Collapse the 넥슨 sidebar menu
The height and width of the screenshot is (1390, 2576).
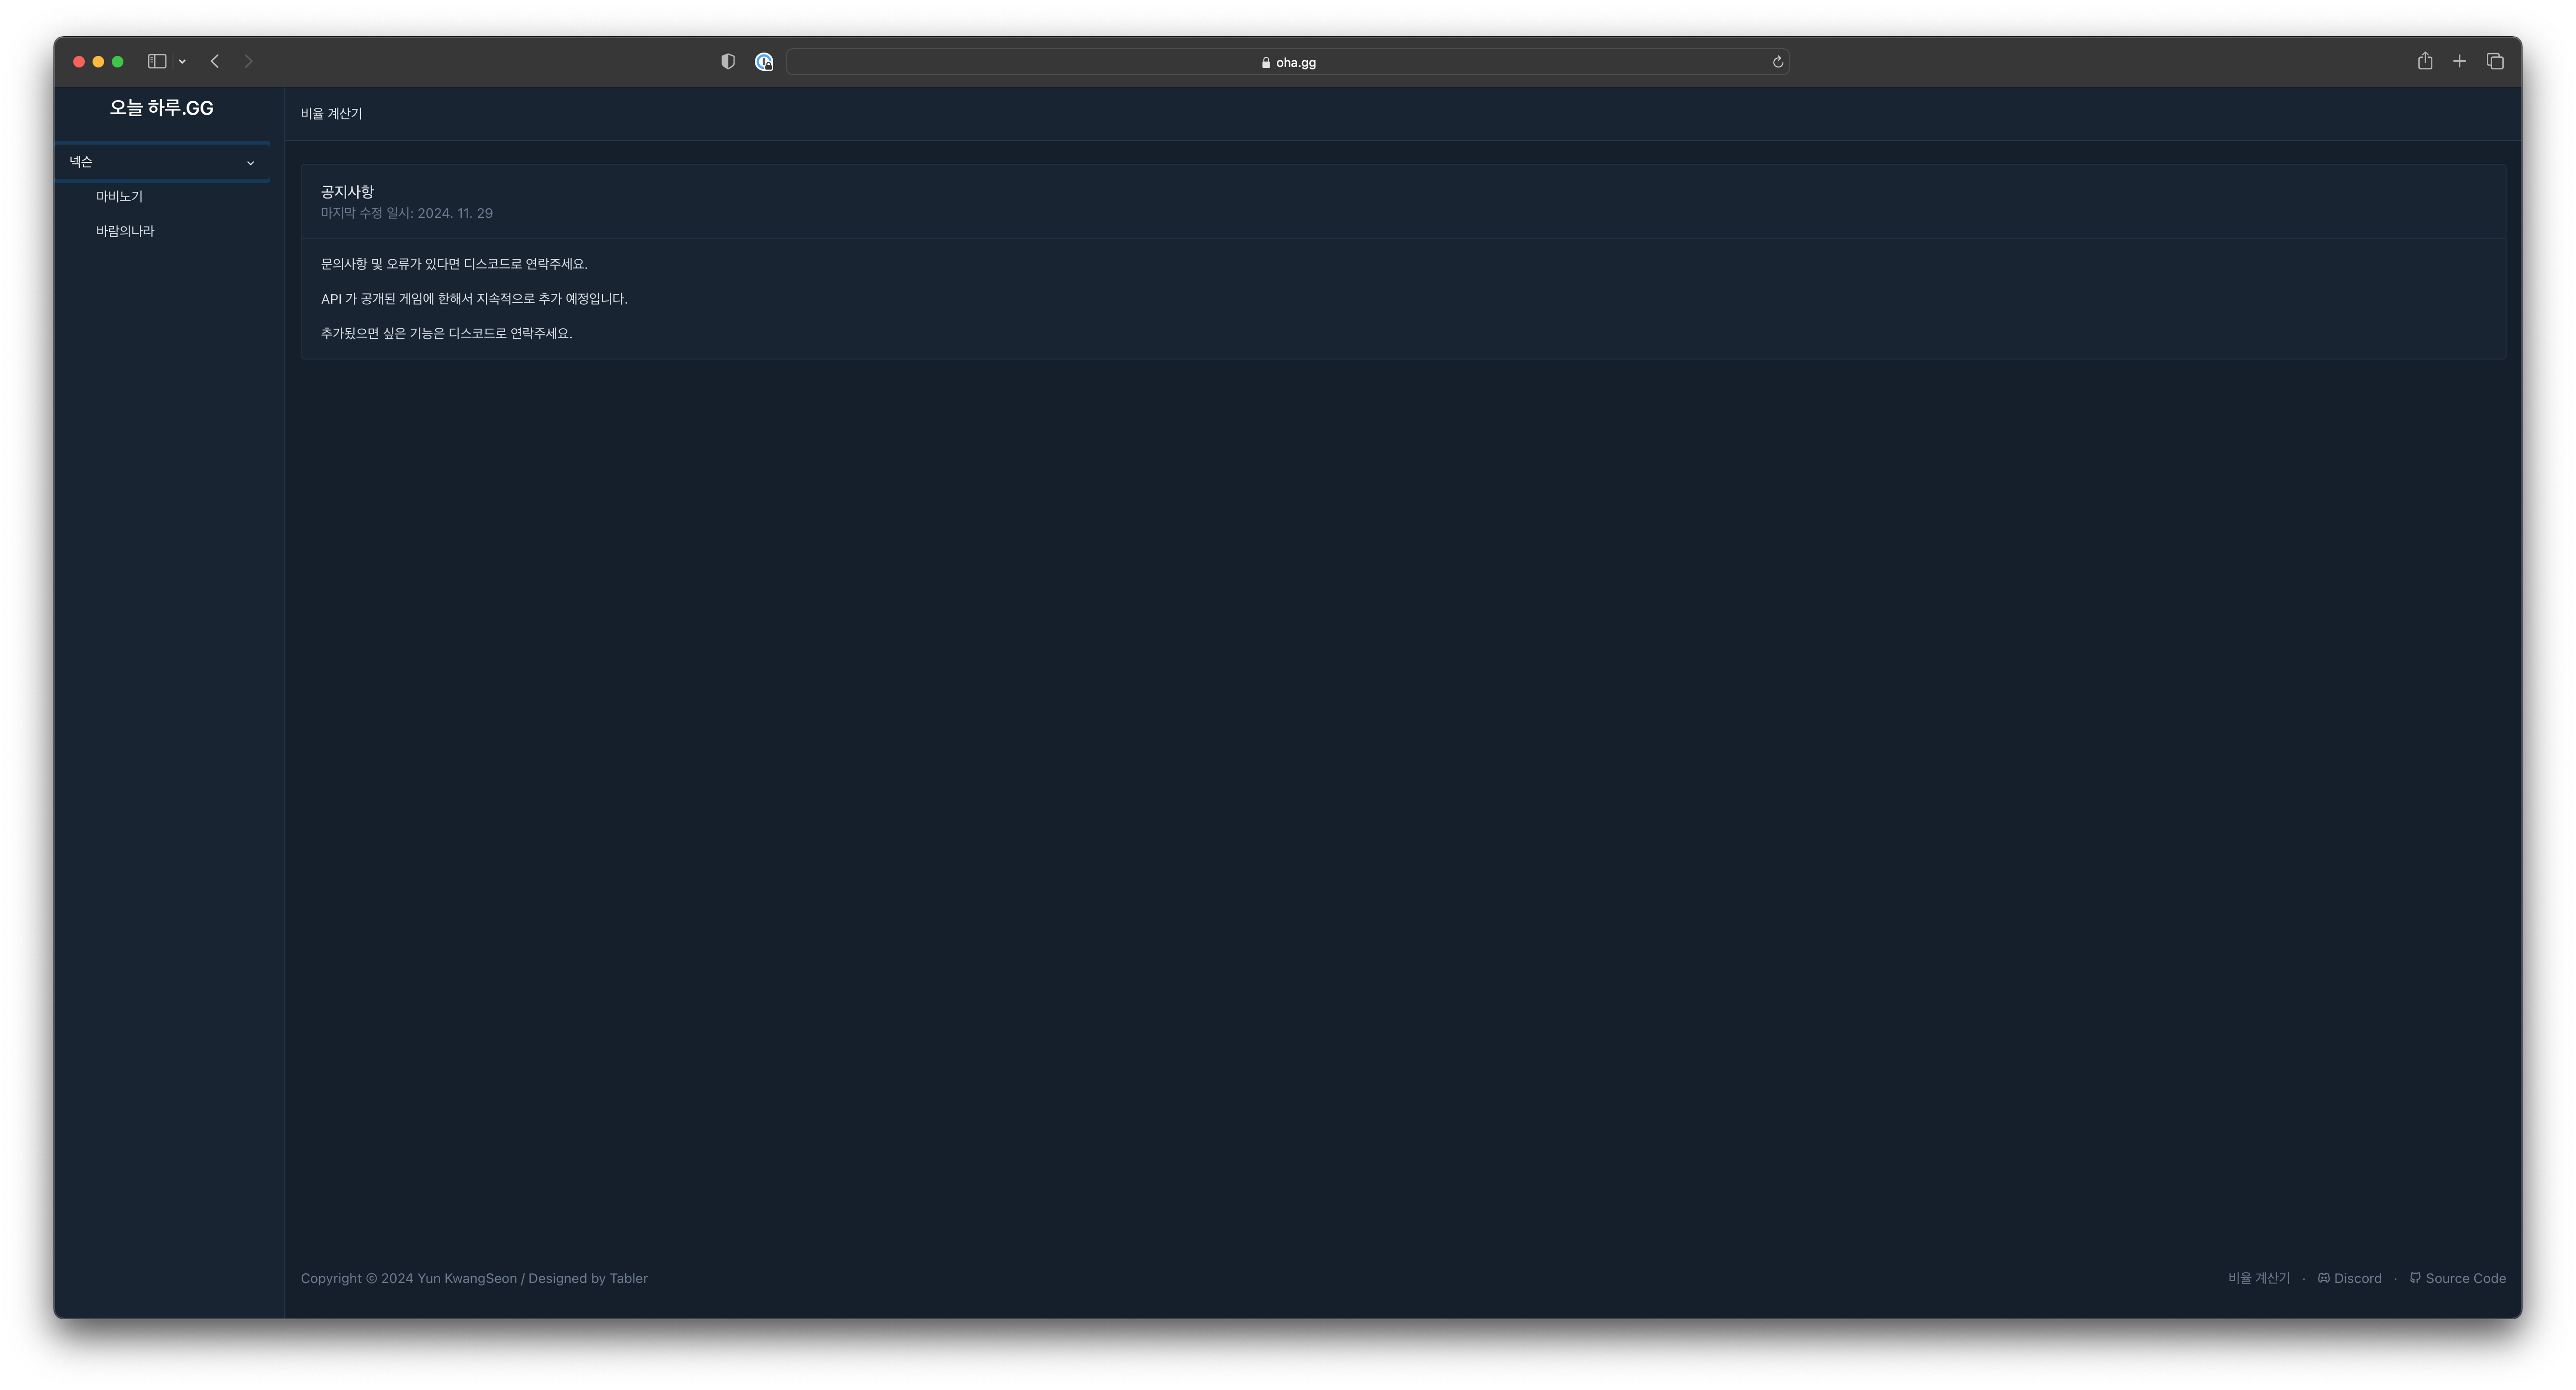tap(82, 162)
